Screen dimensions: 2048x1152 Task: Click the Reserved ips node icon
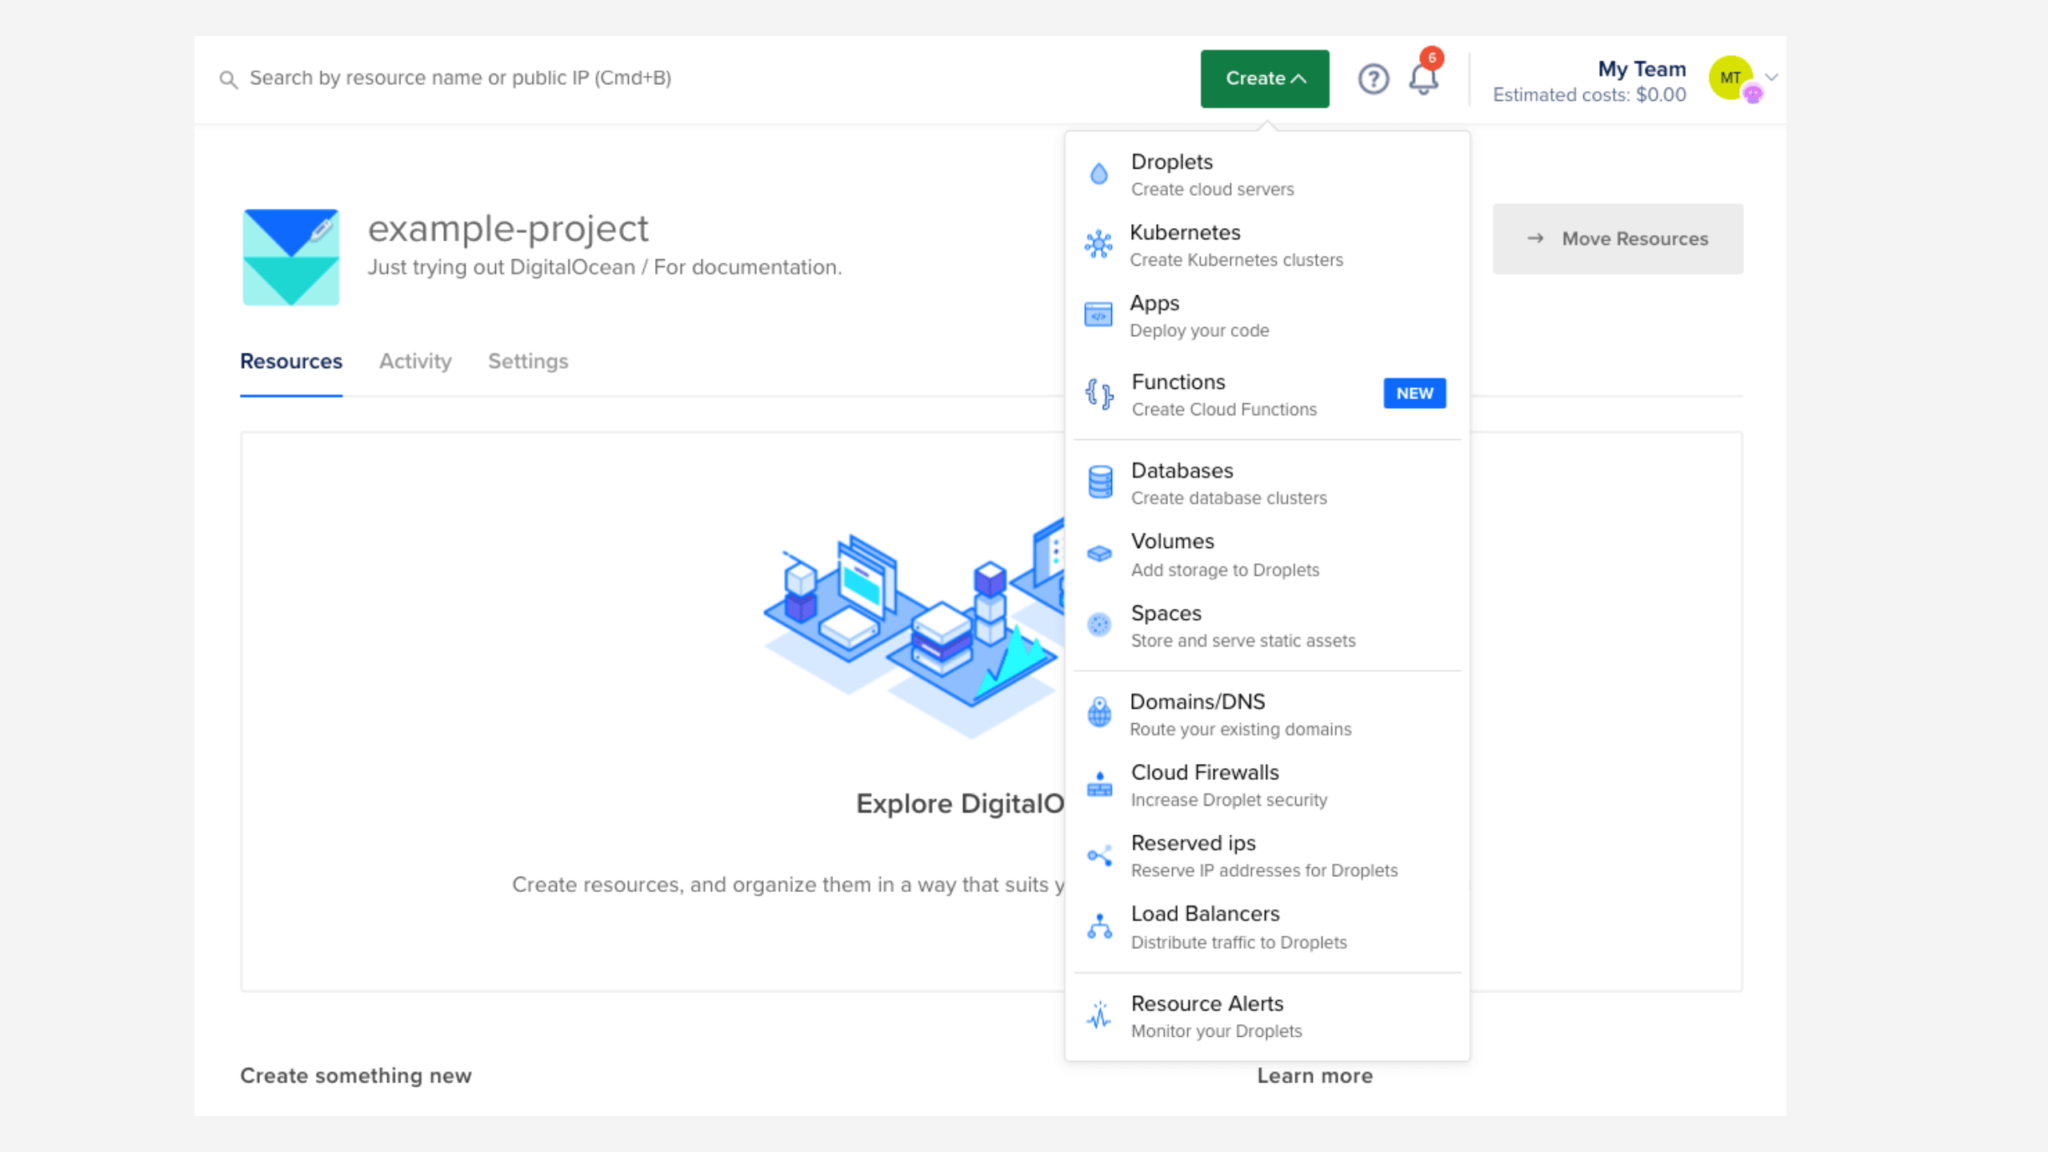[x=1099, y=855]
